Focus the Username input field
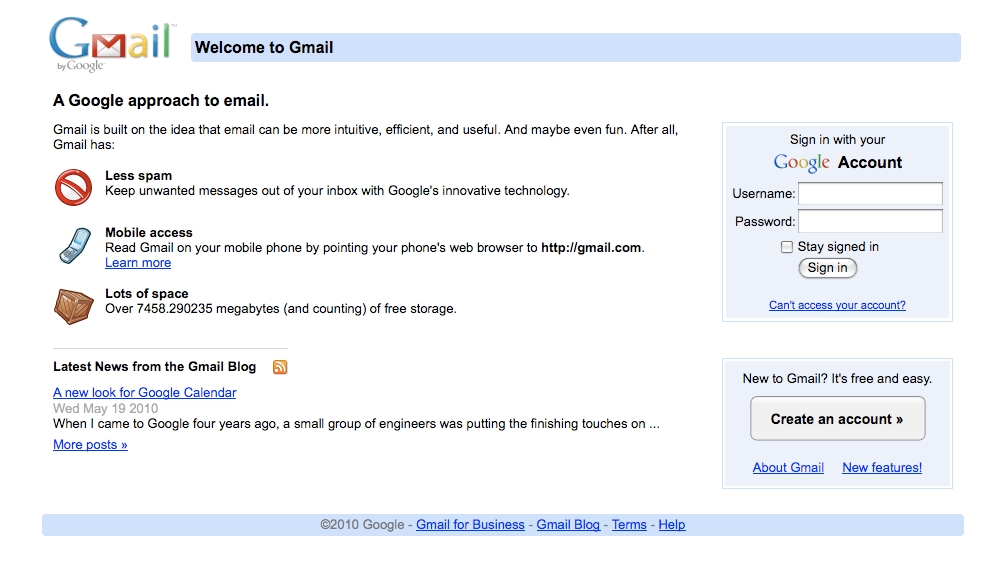Image resolution: width=995 pixels, height=574 pixels. [x=869, y=194]
